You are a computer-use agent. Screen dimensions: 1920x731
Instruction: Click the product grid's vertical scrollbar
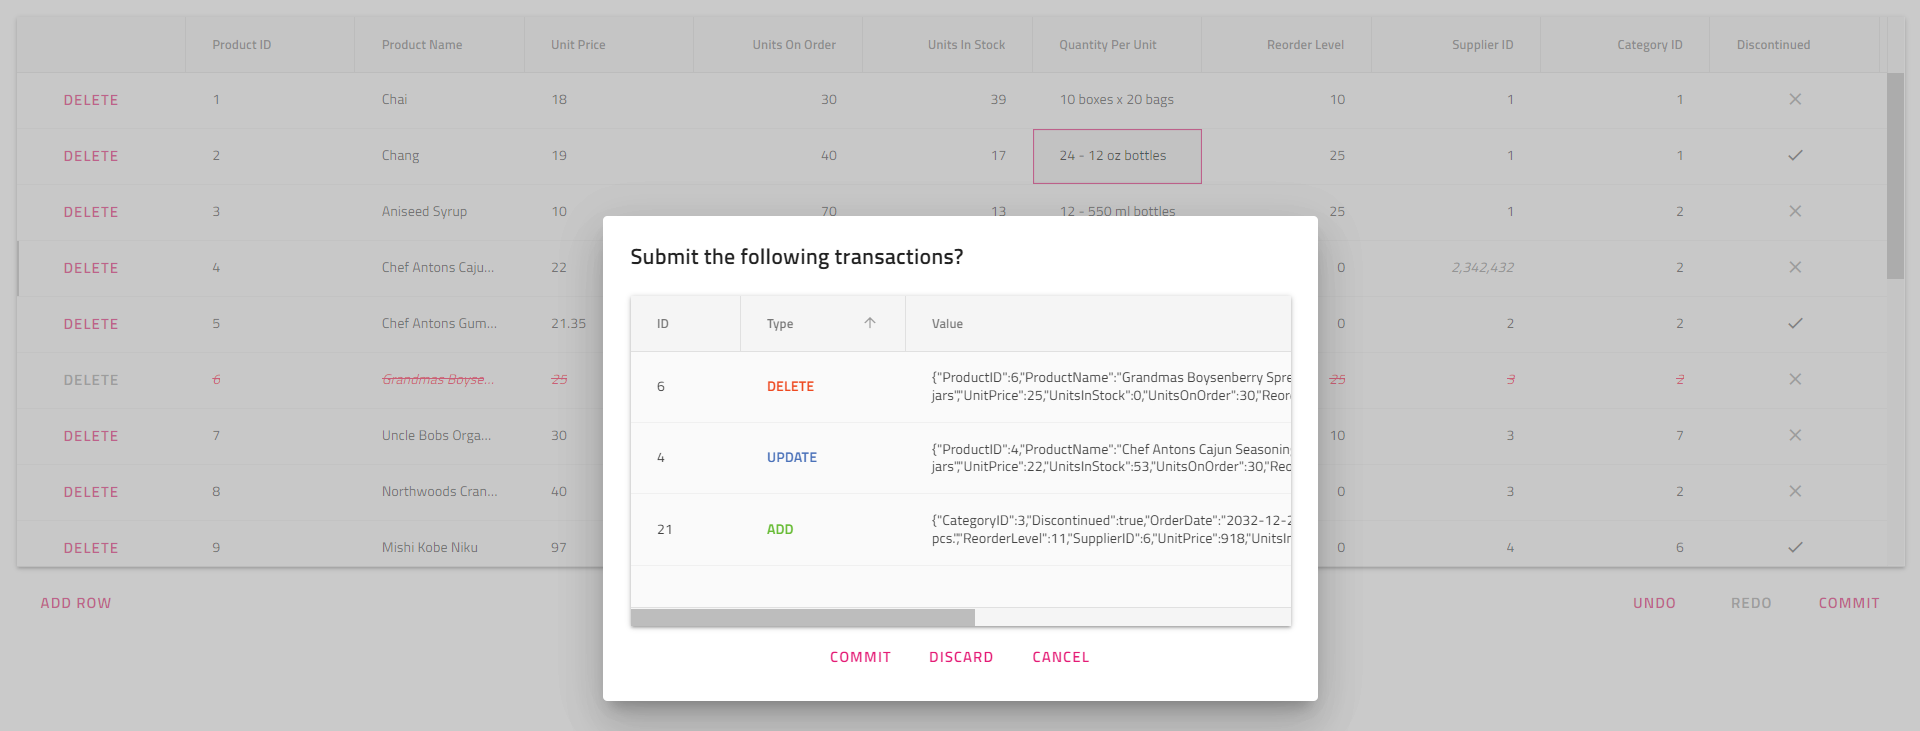(x=1895, y=175)
